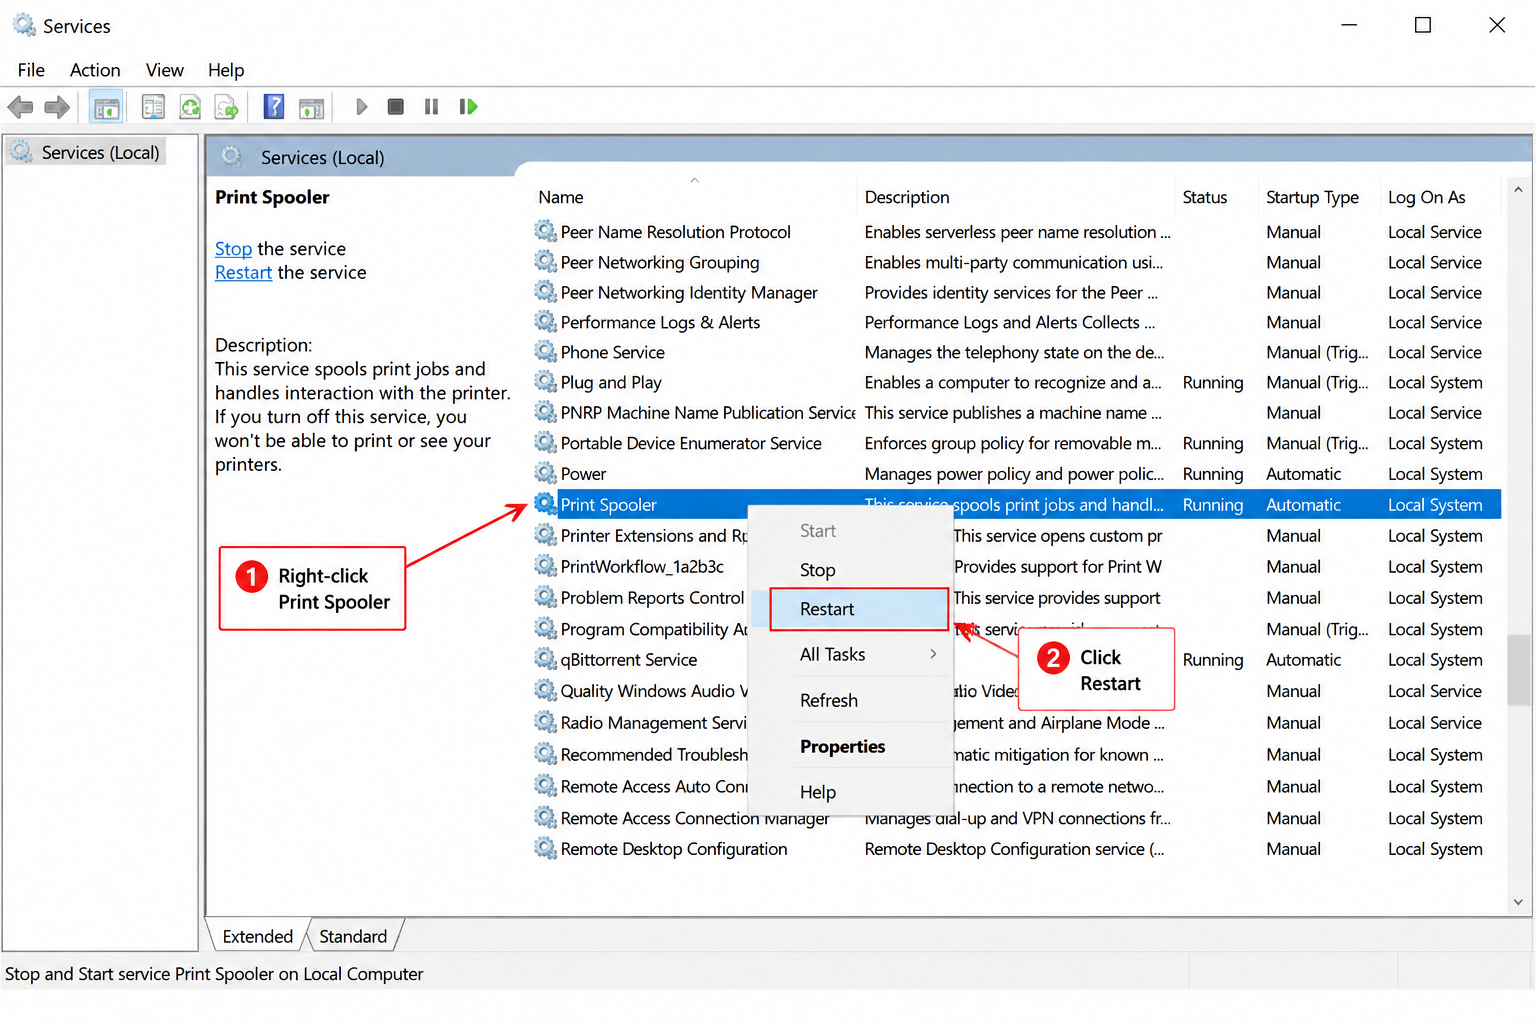Expand the All Tasks submenu
This screenshot has width=1536, height=1024.
pyautogui.click(x=851, y=654)
